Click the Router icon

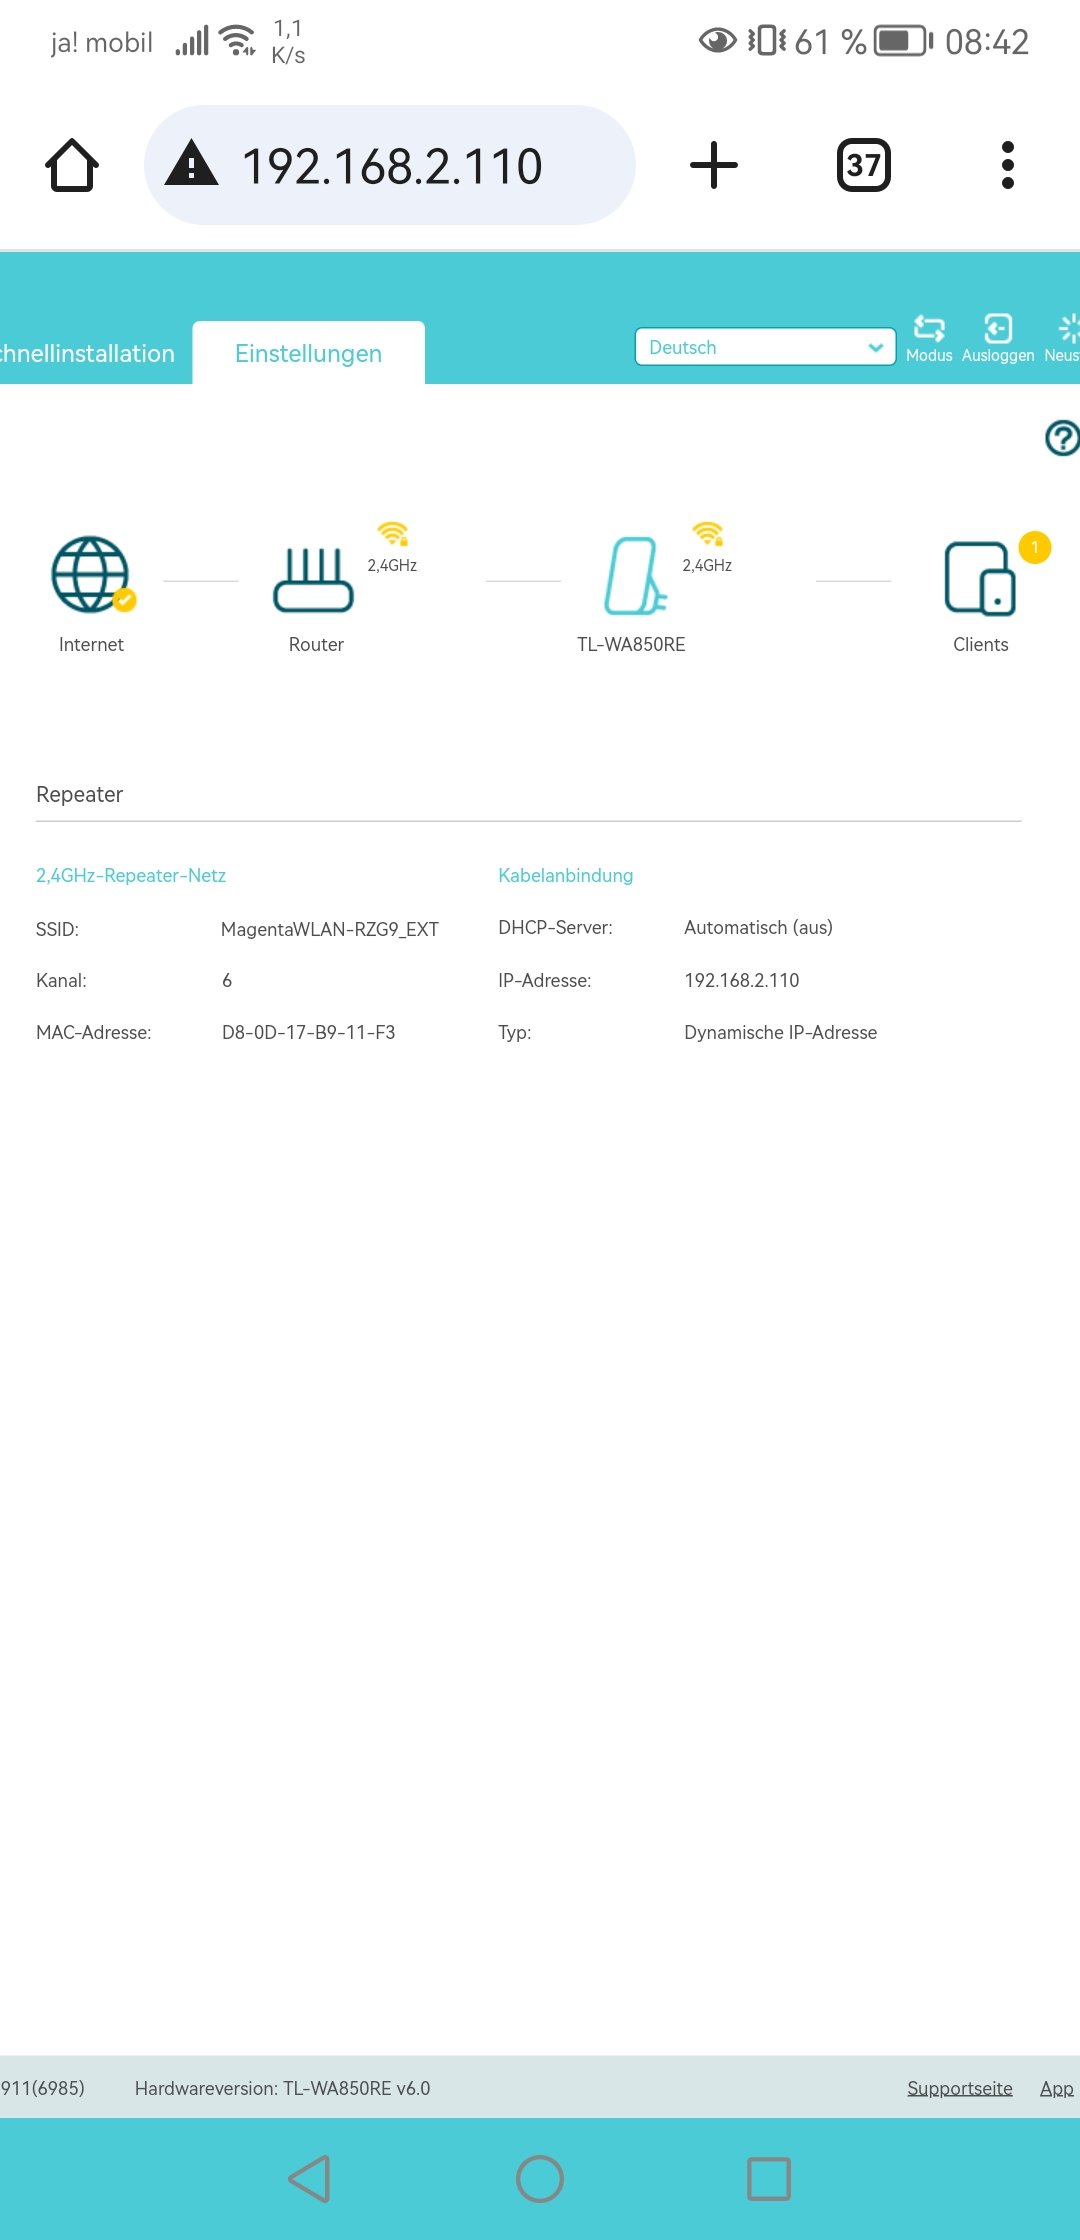tap(314, 580)
